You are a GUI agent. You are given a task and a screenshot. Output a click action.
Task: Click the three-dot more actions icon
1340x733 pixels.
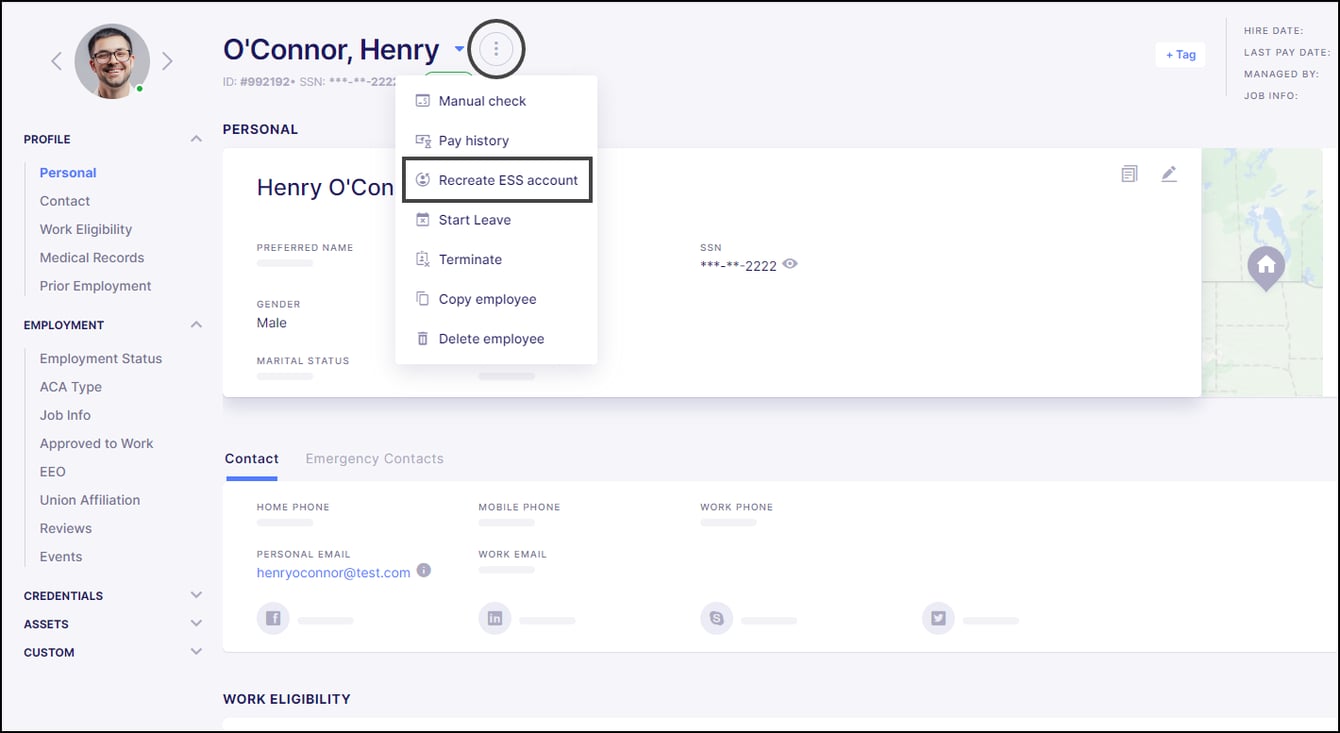tap(496, 49)
